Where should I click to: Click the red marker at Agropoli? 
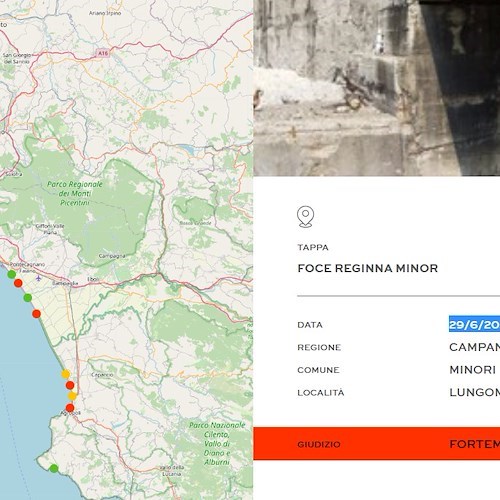pyautogui.click(x=70, y=408)
